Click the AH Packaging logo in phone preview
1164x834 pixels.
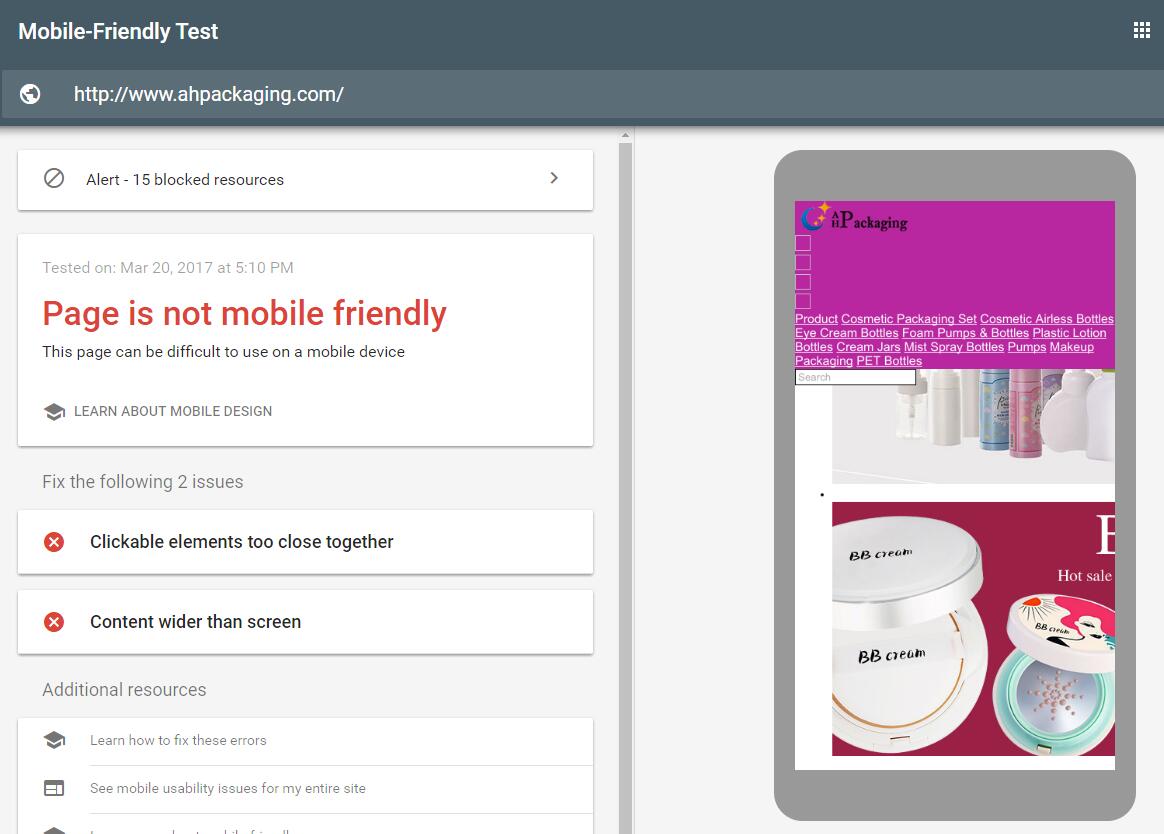pos(854,217)
